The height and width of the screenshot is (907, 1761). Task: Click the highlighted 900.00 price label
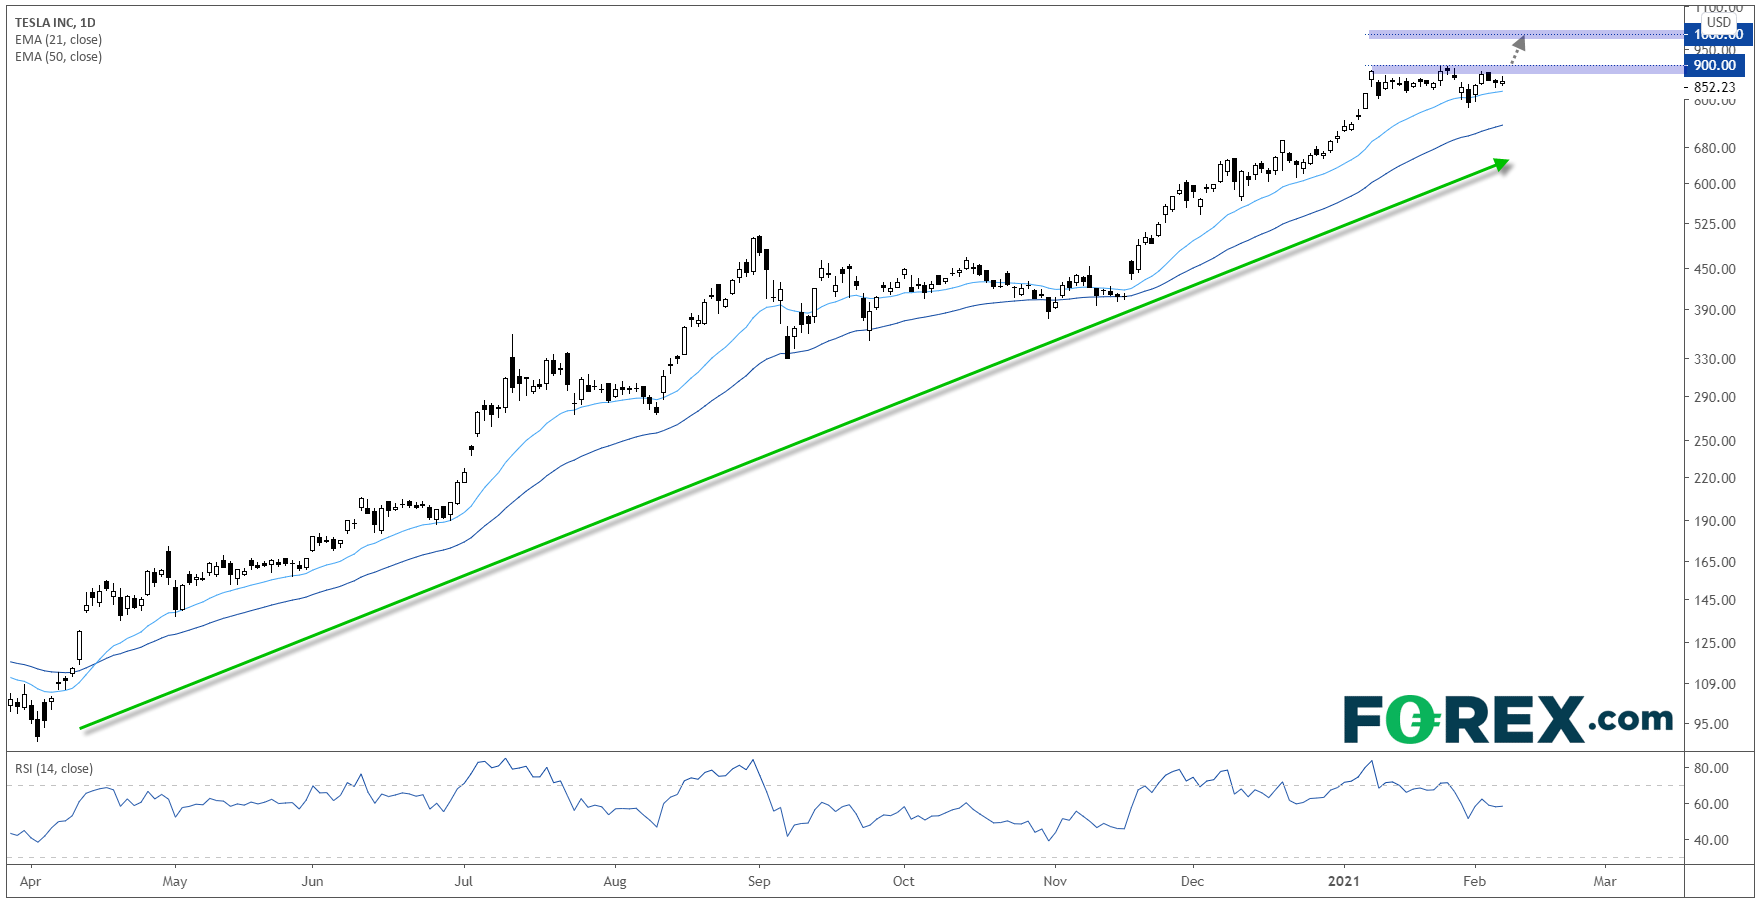coord(1715,66)
